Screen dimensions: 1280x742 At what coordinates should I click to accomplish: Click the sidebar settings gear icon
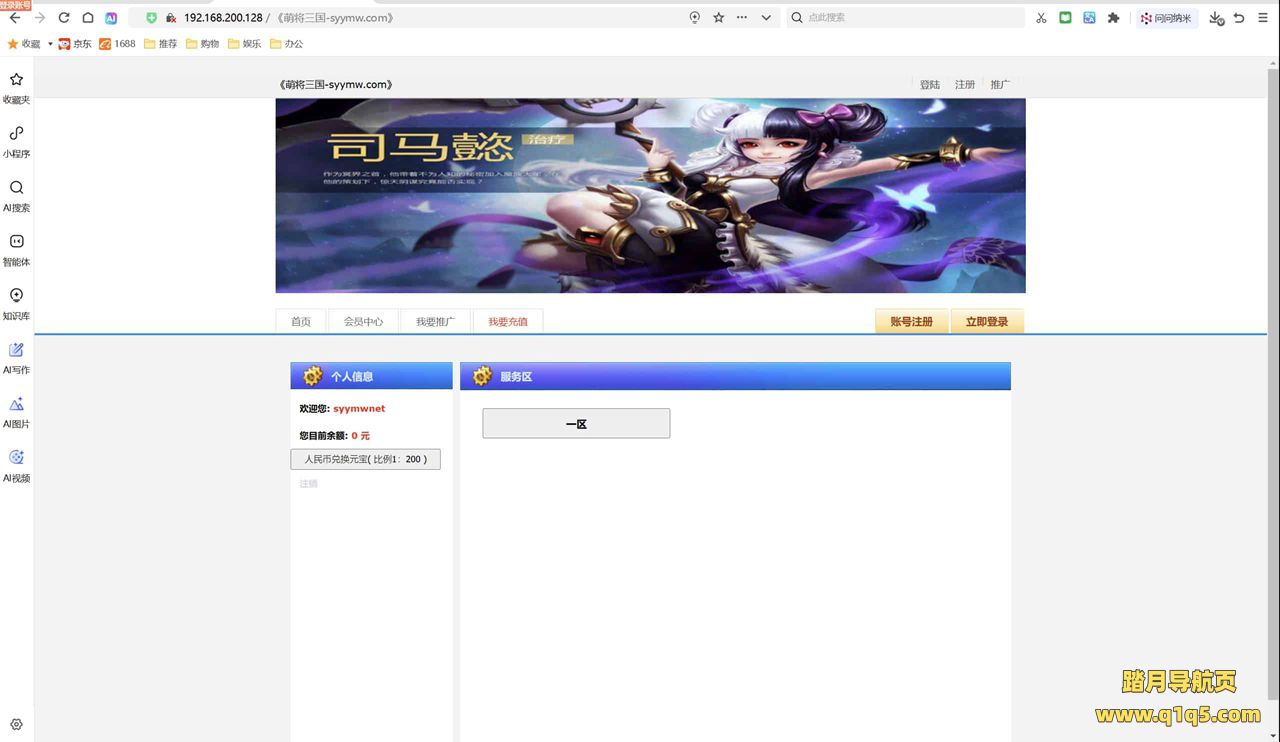click(x=16, y=724)
